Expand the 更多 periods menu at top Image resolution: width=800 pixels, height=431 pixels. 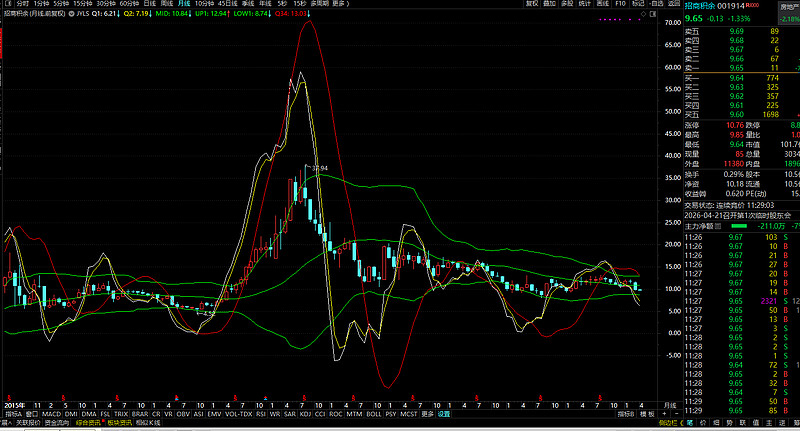(340, 4)
